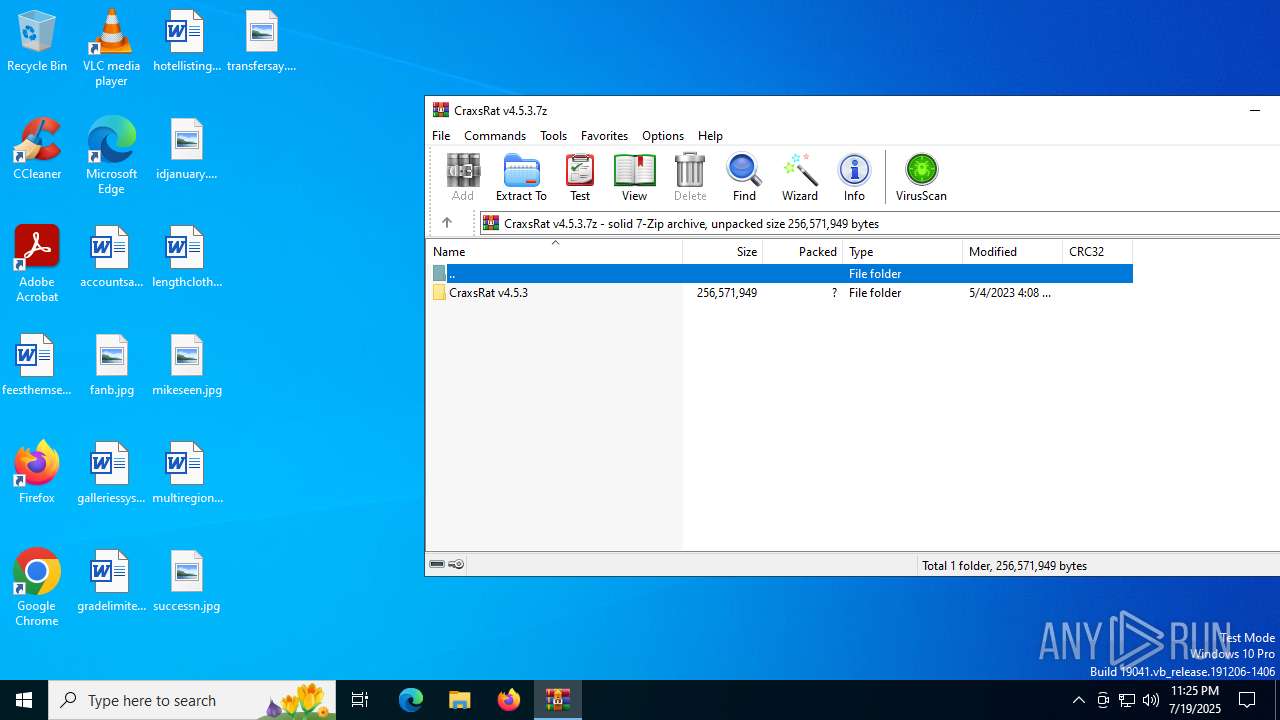The image size is (1280, 720).
Task: Click the WinRAR taskbar button
Action: tap(557, 700)
